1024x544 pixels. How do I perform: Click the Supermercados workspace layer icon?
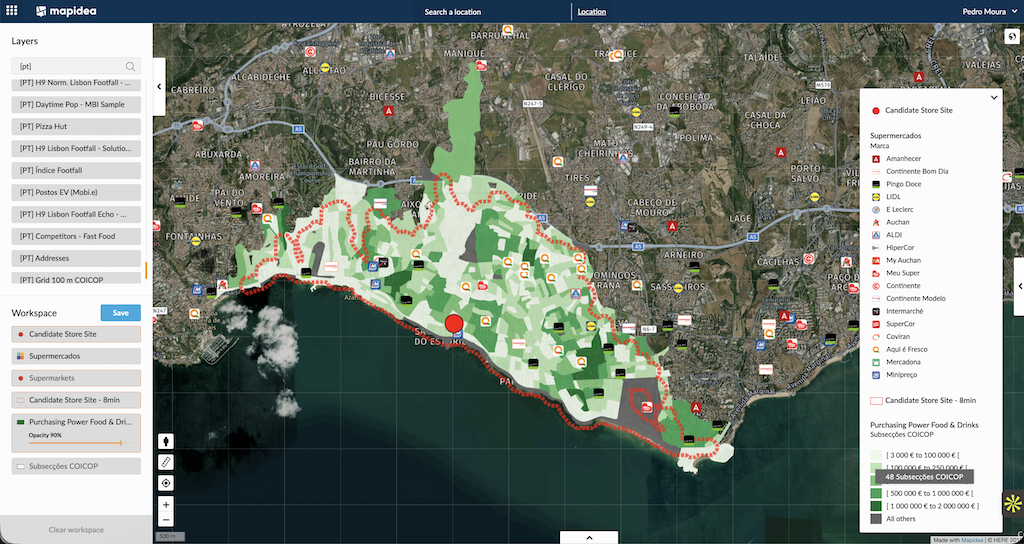tap(21, 356)
